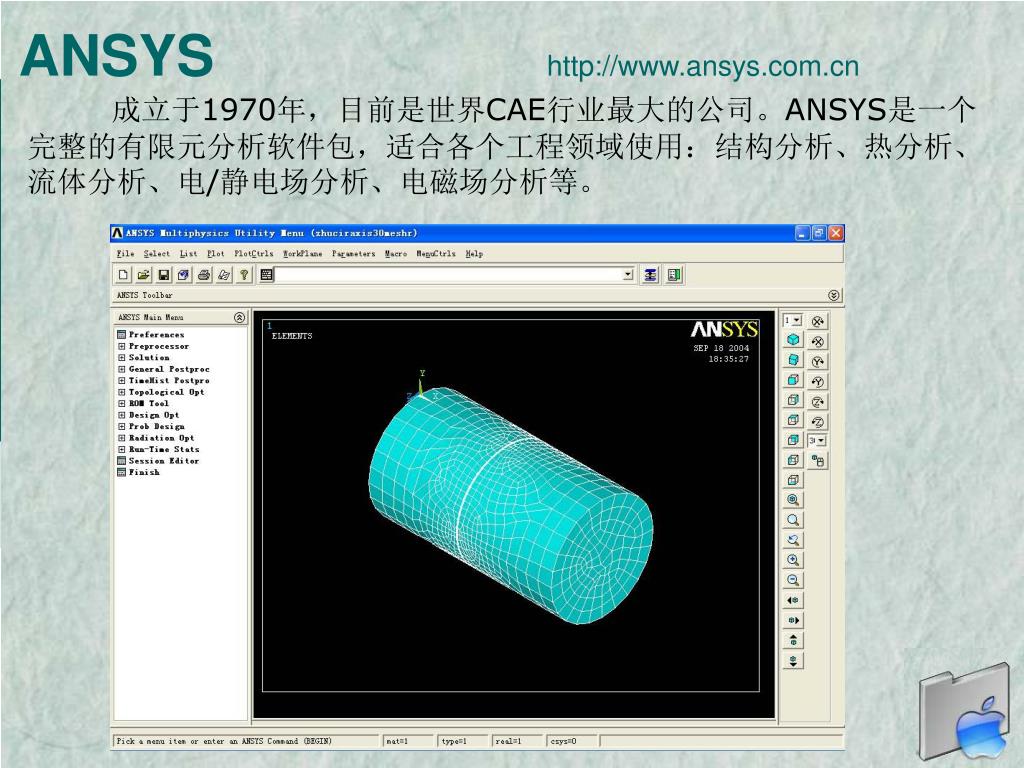Image resolution: width=1024 pixels, height=768 pixels.
Task: Expand the General Postproc node
Action: pyautogui.click(x=121, y=369)
